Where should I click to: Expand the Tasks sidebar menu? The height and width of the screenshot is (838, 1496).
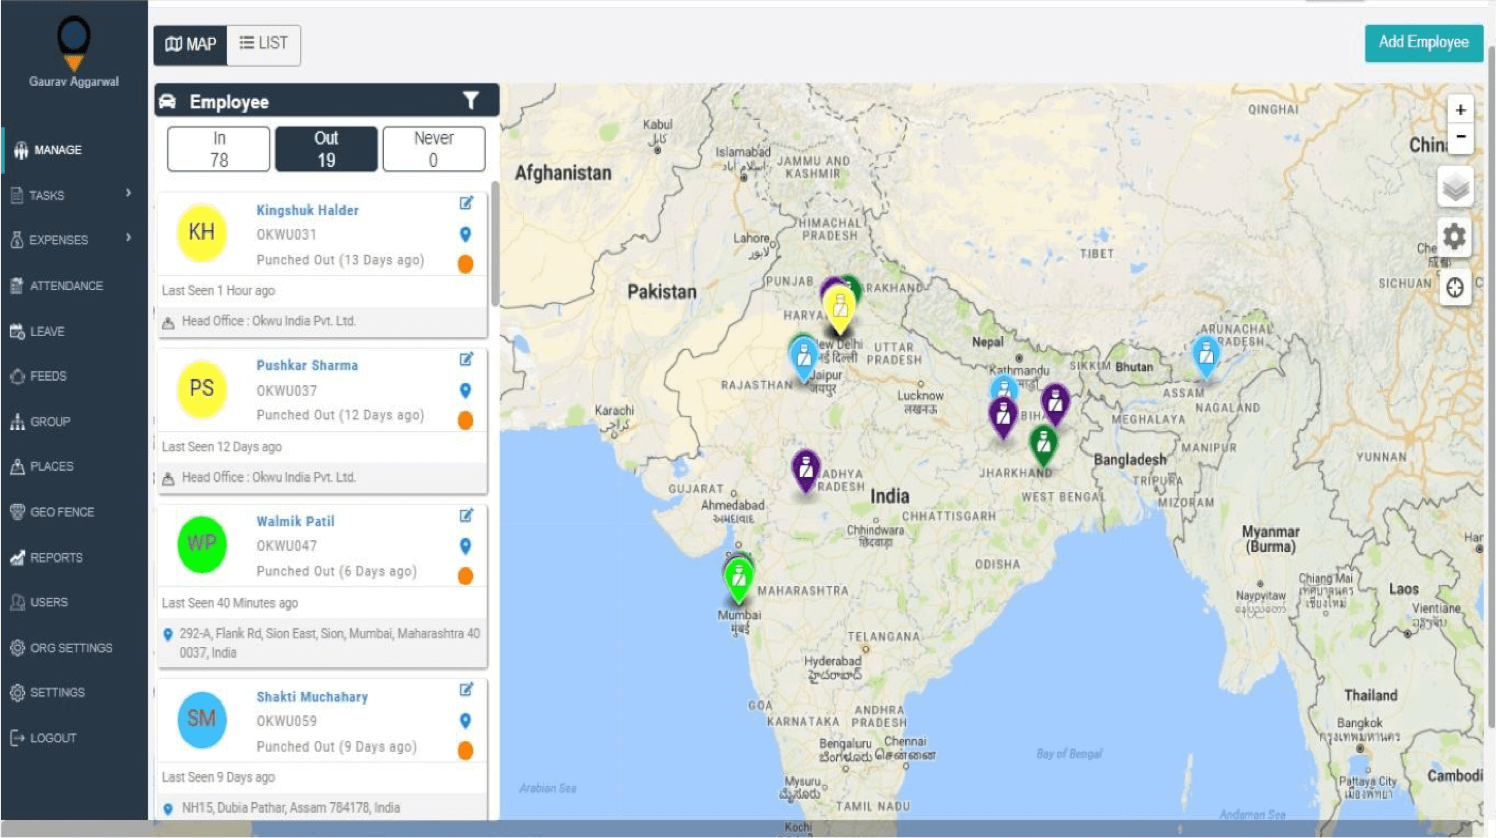pyautogui.click(x=47, y=194)
